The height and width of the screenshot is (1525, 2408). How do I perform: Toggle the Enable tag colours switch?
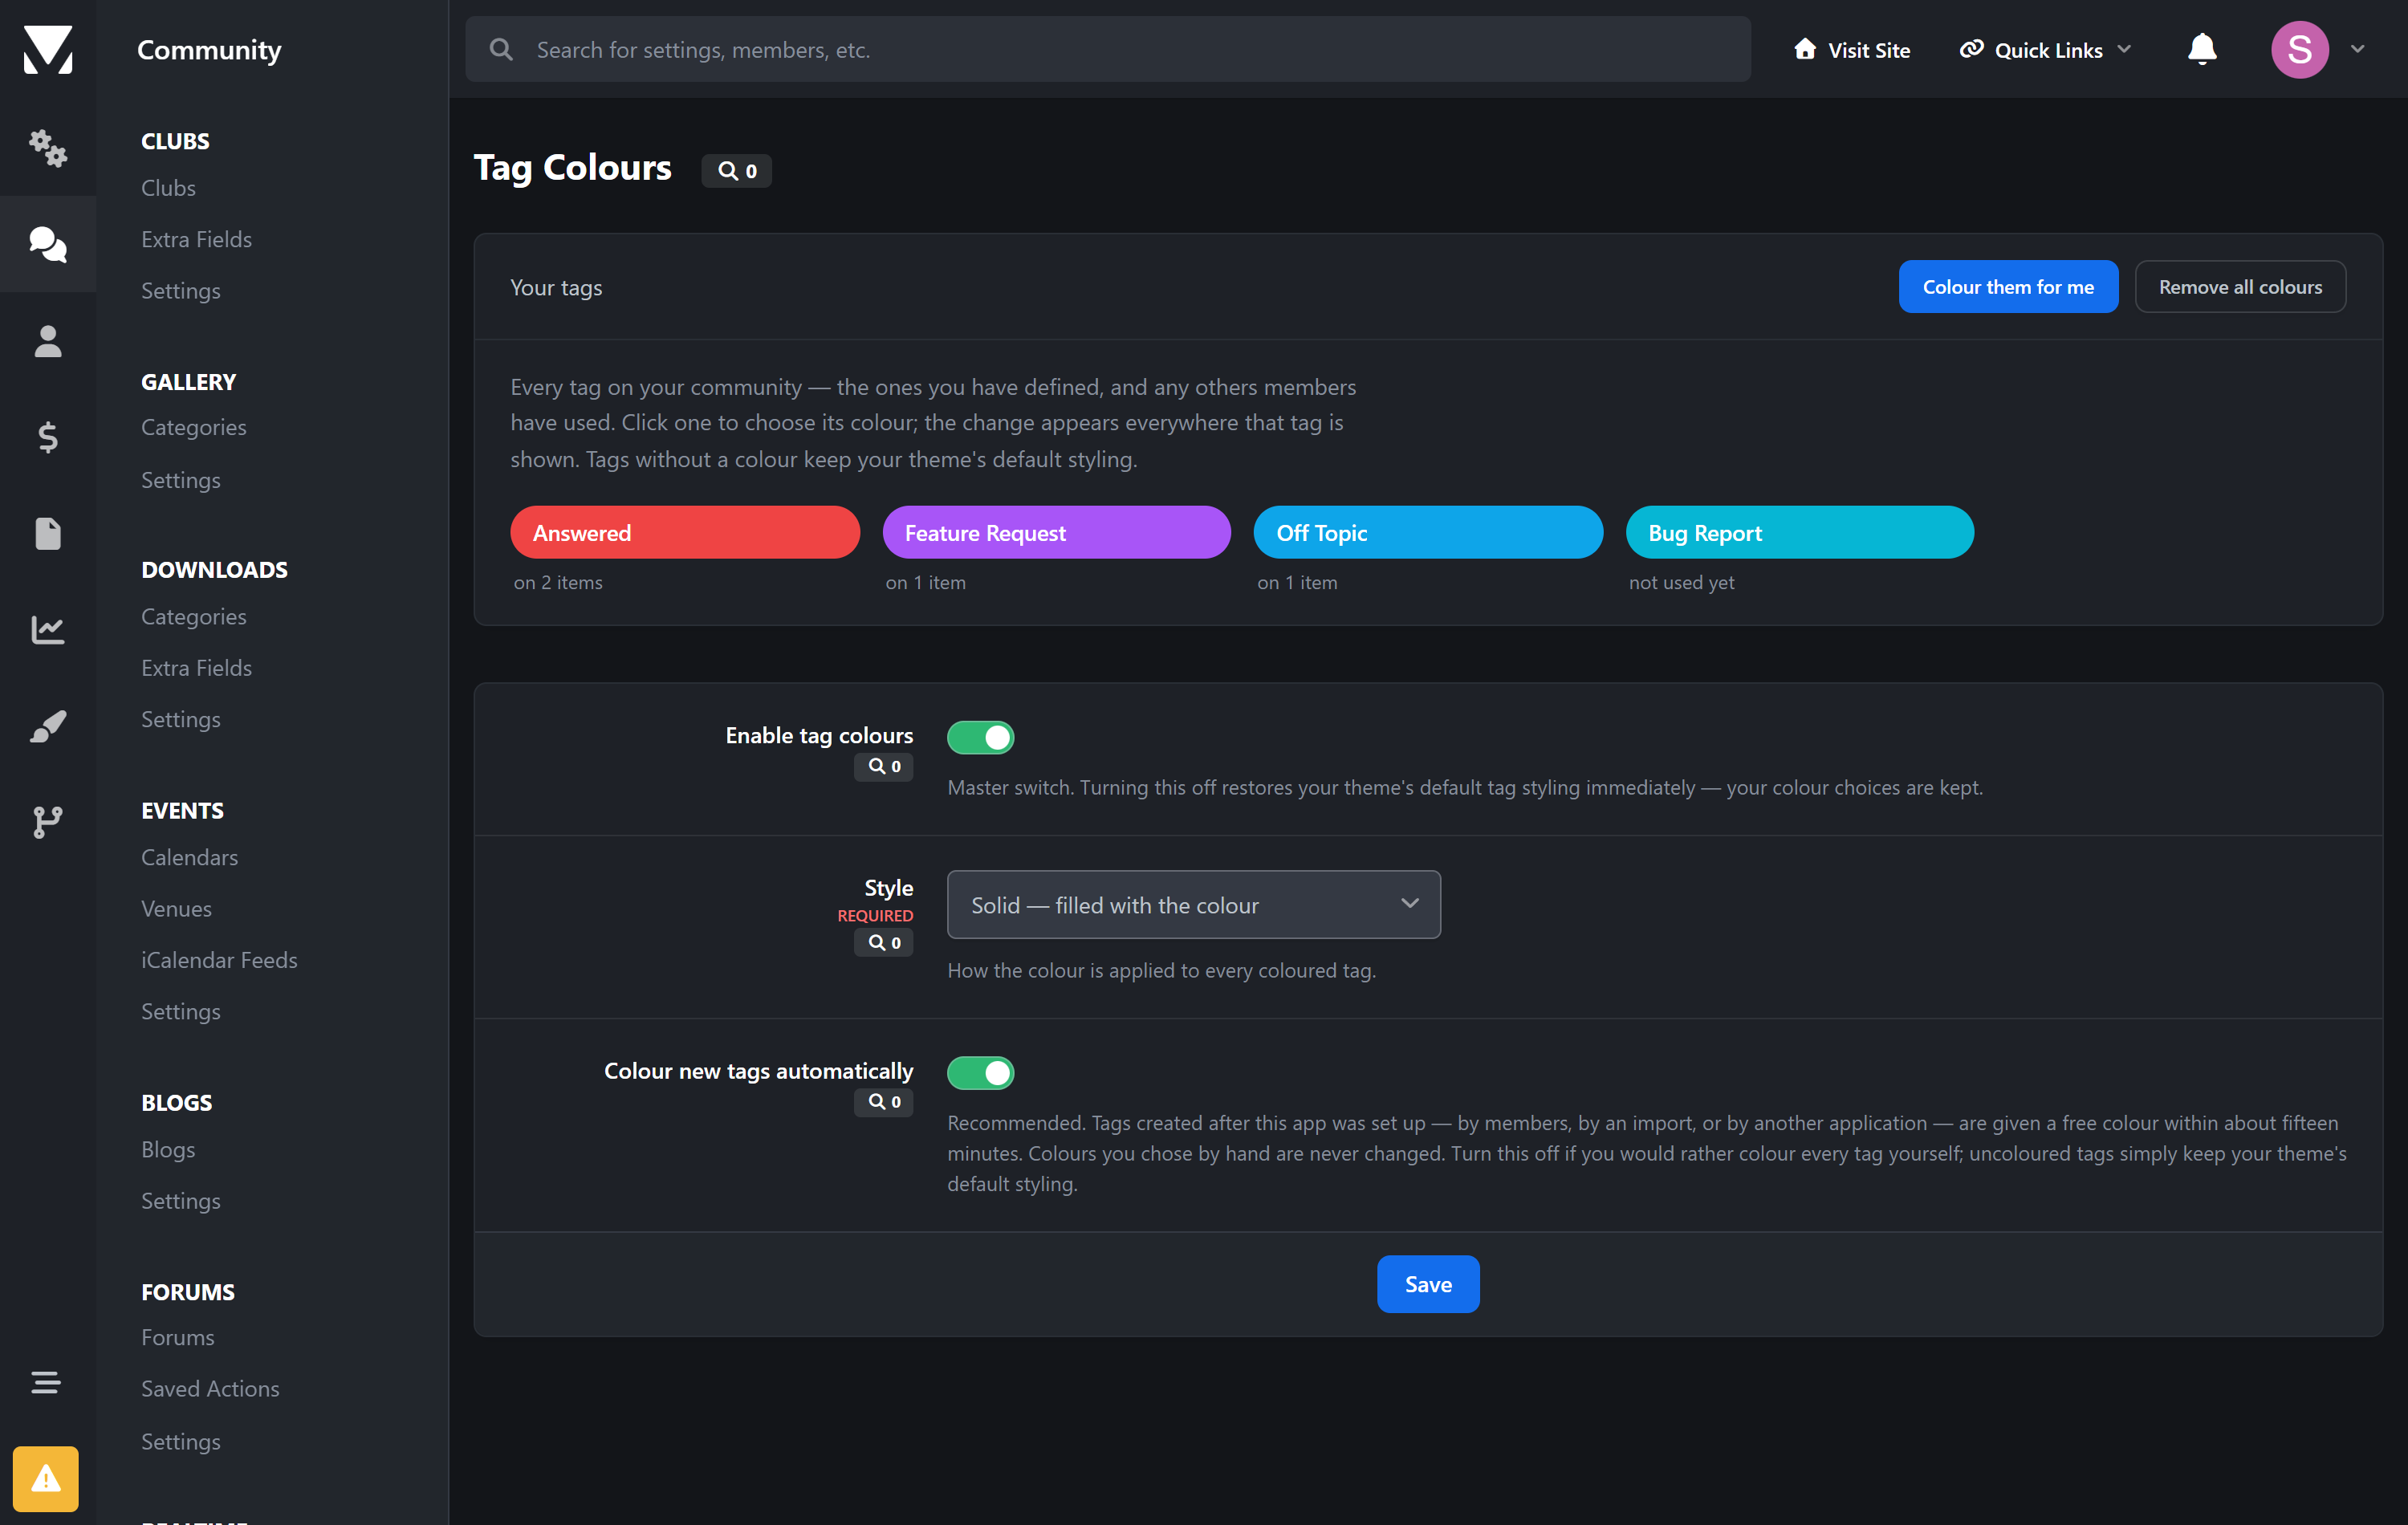tap(981, 738)
